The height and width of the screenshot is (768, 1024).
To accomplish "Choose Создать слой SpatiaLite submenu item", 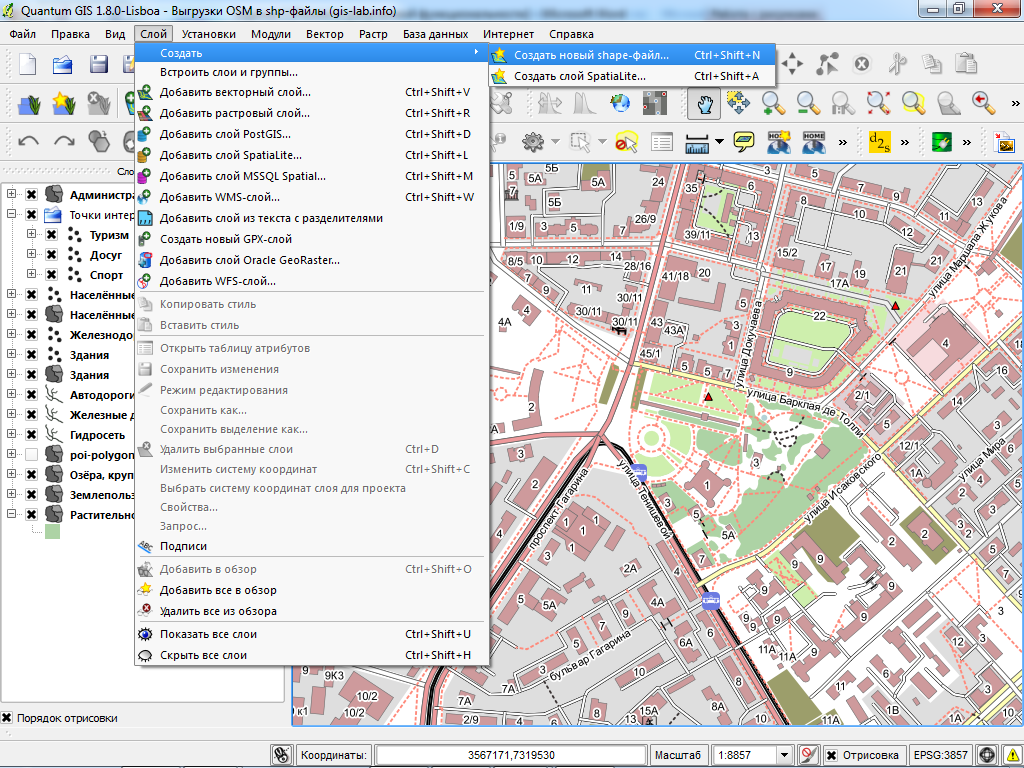I will coord(632,76).
